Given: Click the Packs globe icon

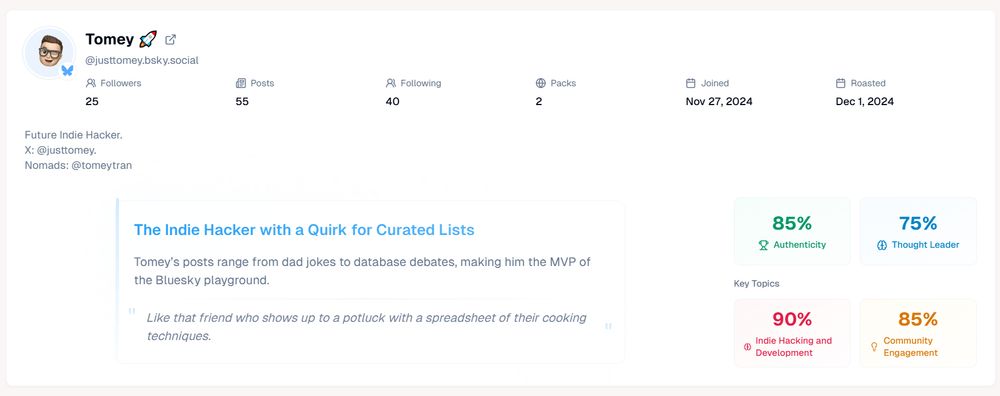Looking at the screenshot, I should (x=541, y=83).
